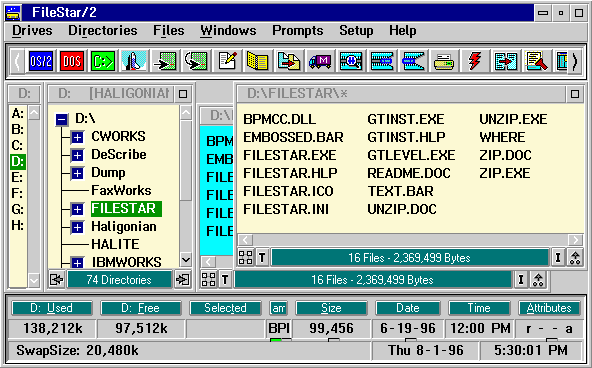The image size is (592, 368).
Task: Open the Files menu
Action: 169,31
